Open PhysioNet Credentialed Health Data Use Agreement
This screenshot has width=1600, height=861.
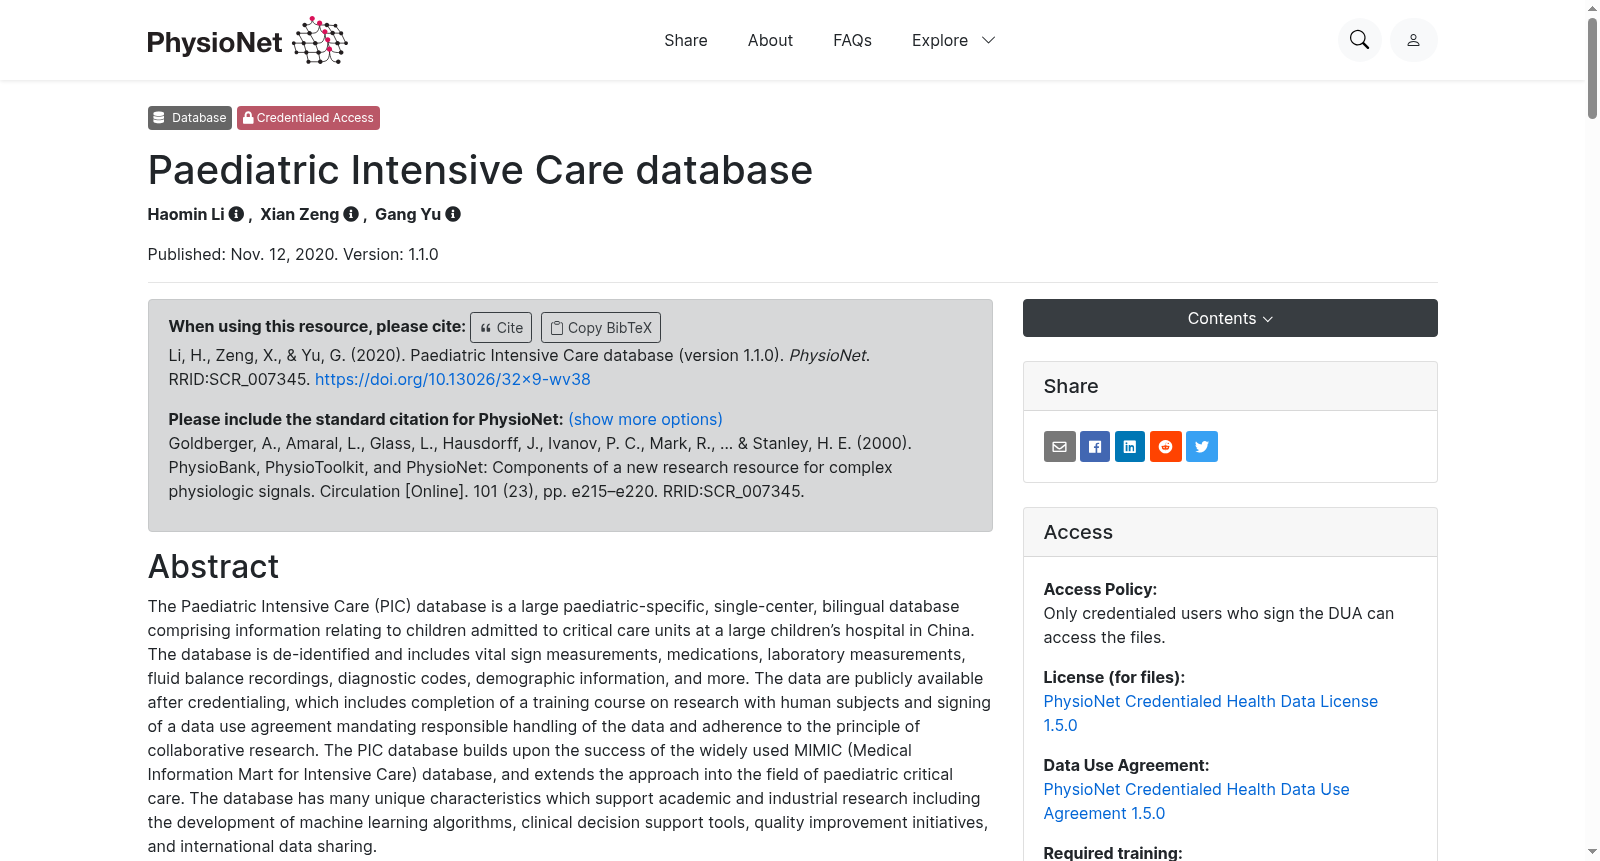click(1197, 801)
